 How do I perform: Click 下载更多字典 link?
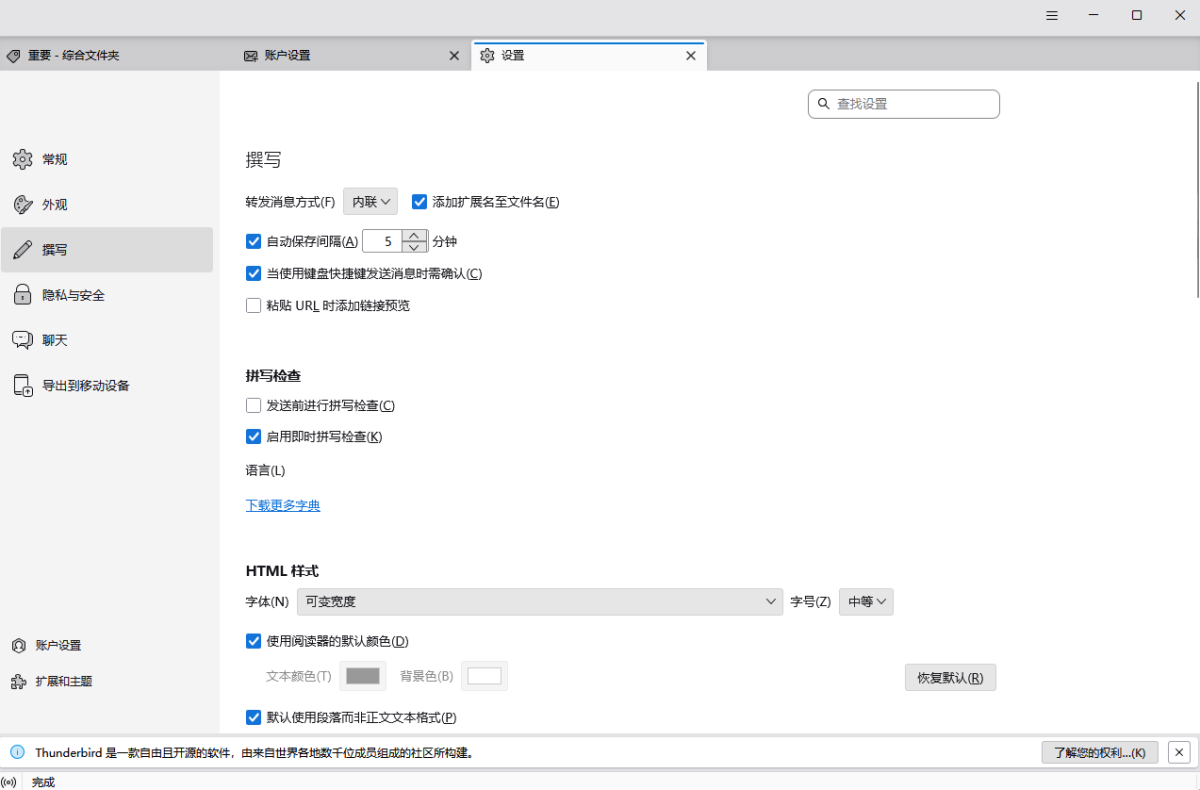(x=283, y=506)
